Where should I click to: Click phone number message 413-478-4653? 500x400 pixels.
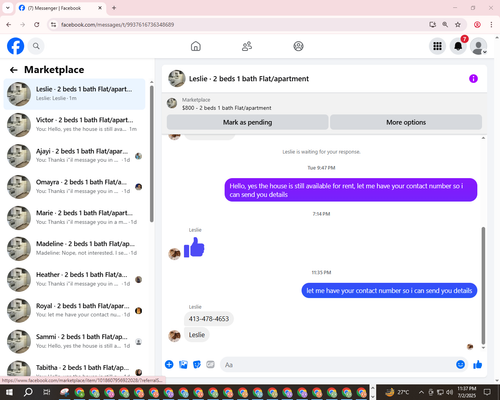point(209,319)
